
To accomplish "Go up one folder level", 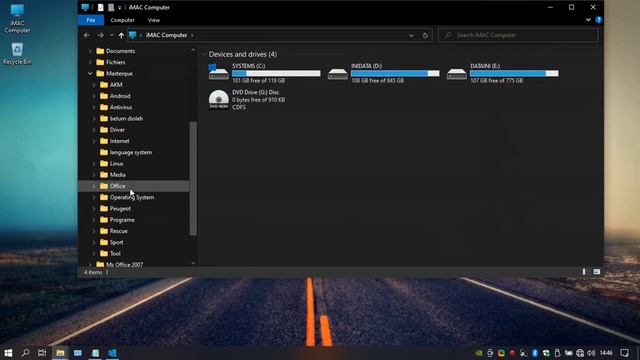I will [121, 36].
